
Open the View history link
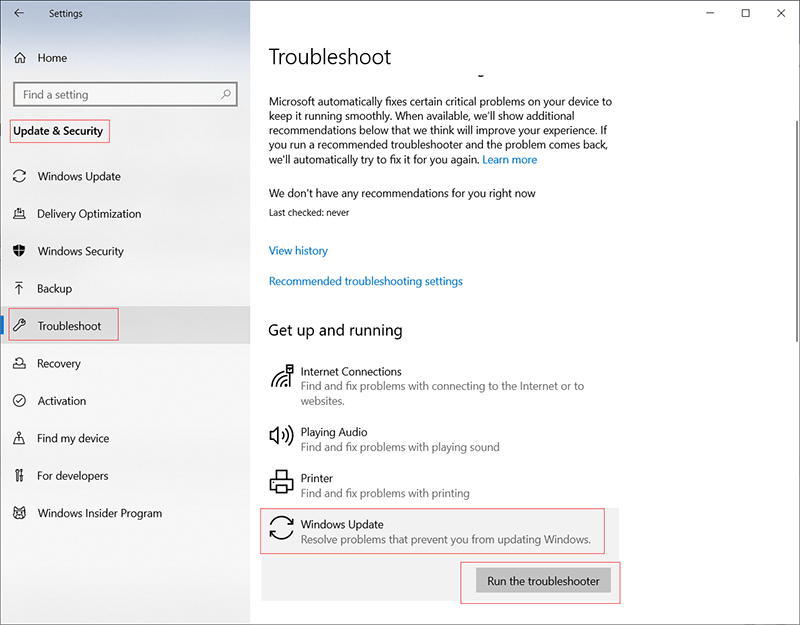[298, 251]
